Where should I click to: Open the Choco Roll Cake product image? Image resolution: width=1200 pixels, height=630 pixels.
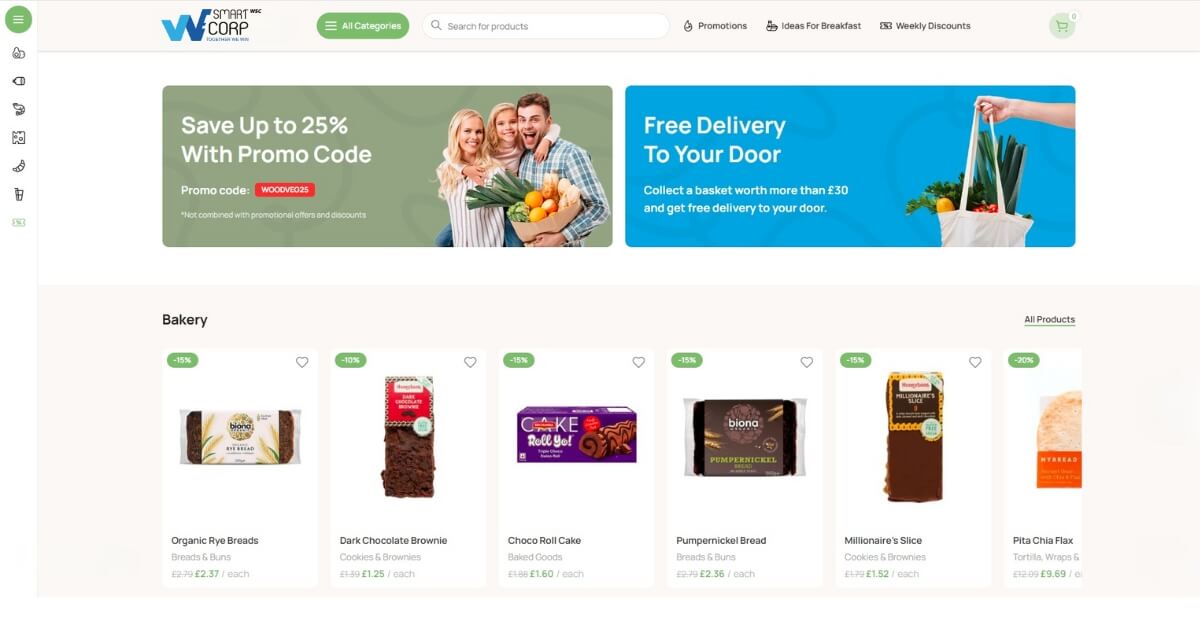(x=576, y=435)
